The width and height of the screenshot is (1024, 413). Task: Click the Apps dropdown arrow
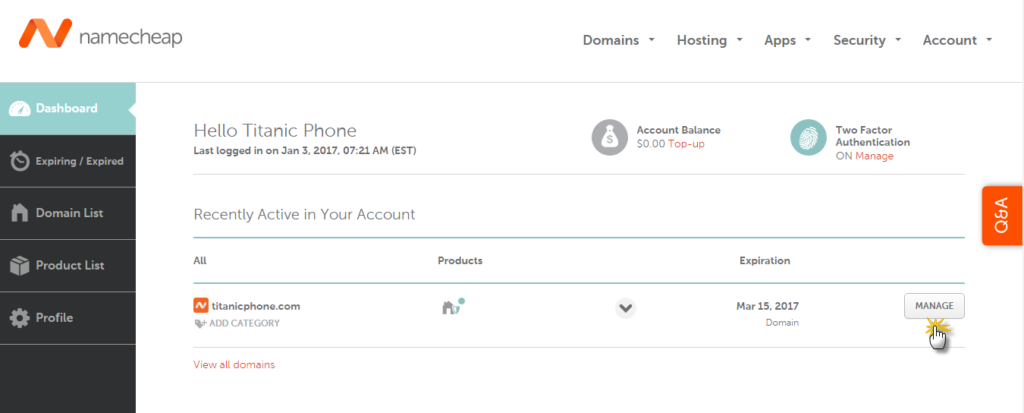pos(808,40)
